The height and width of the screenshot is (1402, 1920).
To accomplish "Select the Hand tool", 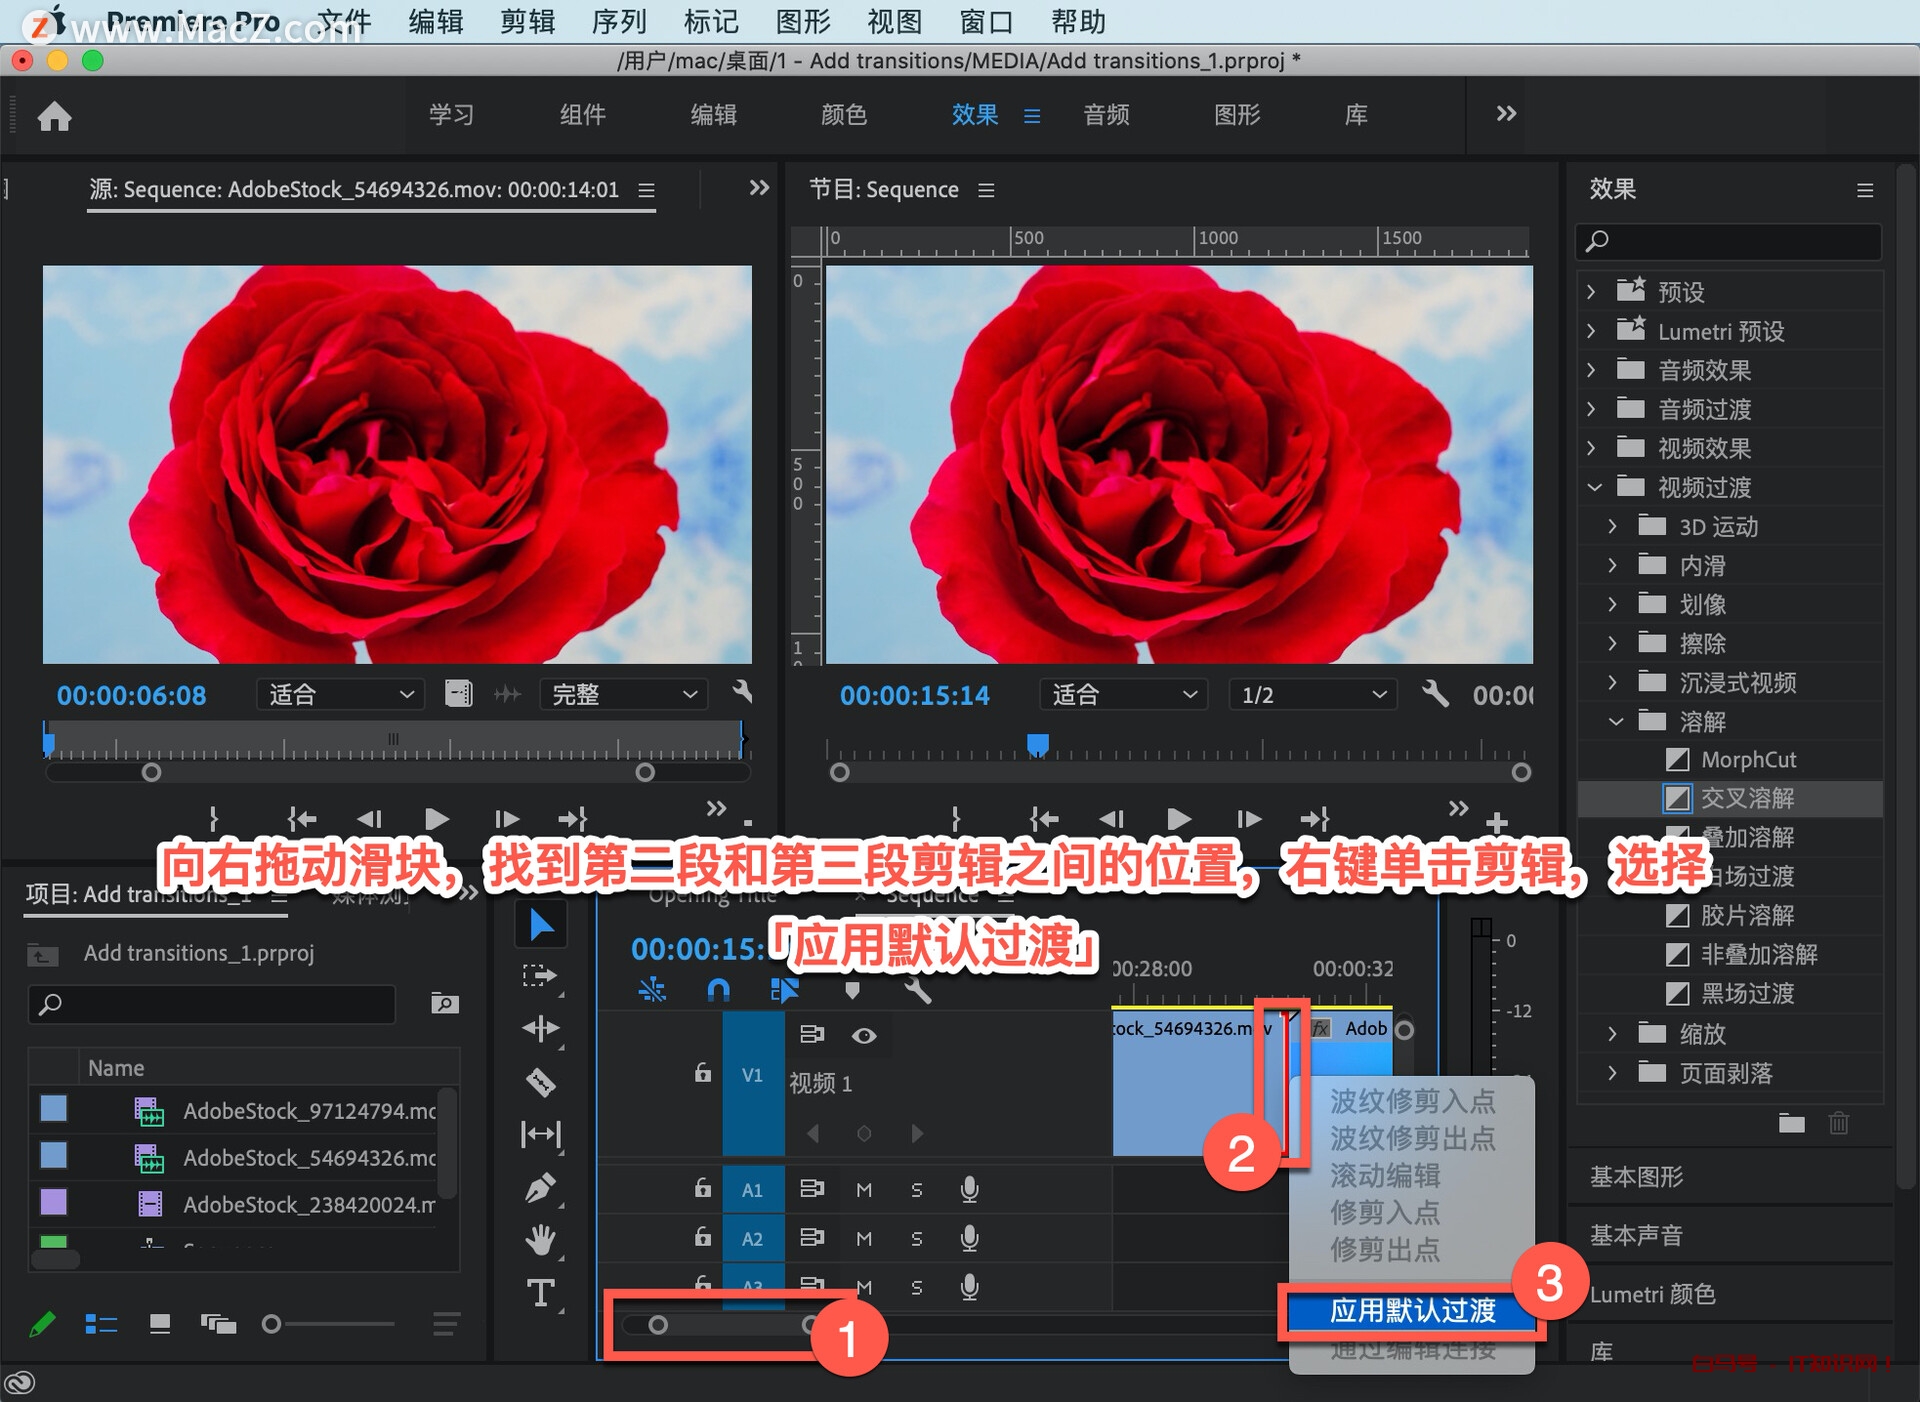I will click(540, 1240).
